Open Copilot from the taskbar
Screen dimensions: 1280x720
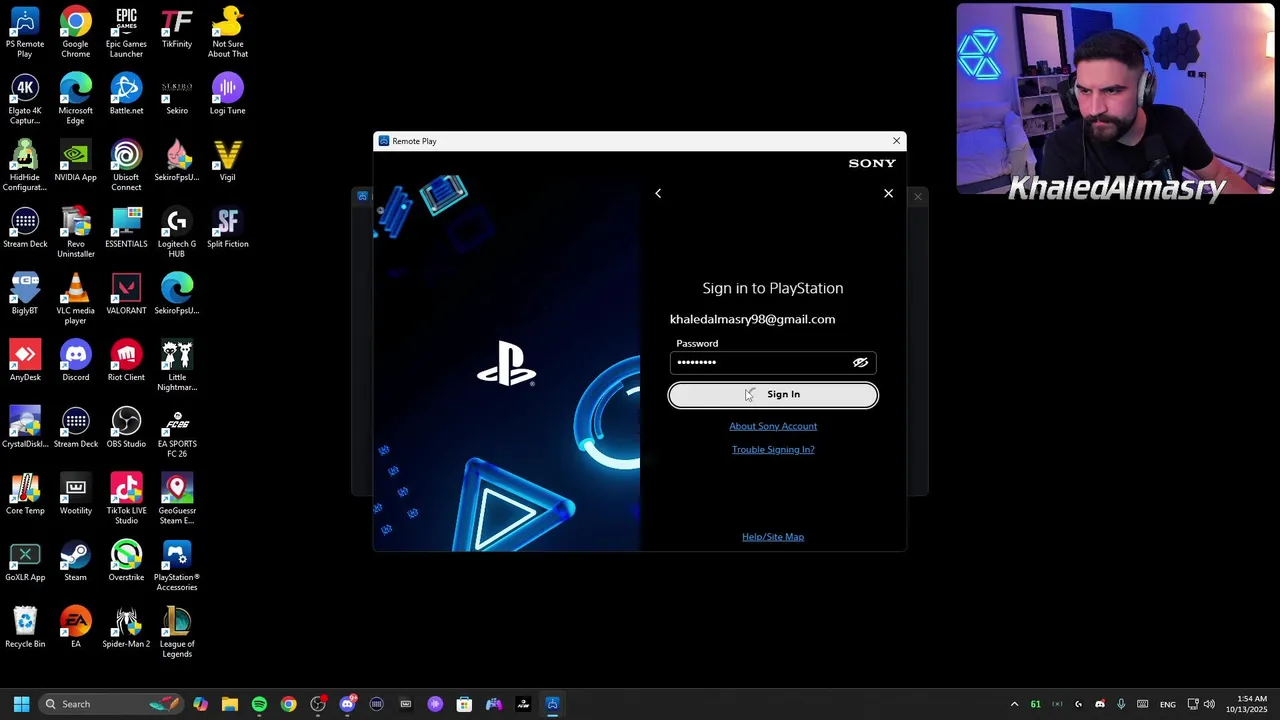201,704
